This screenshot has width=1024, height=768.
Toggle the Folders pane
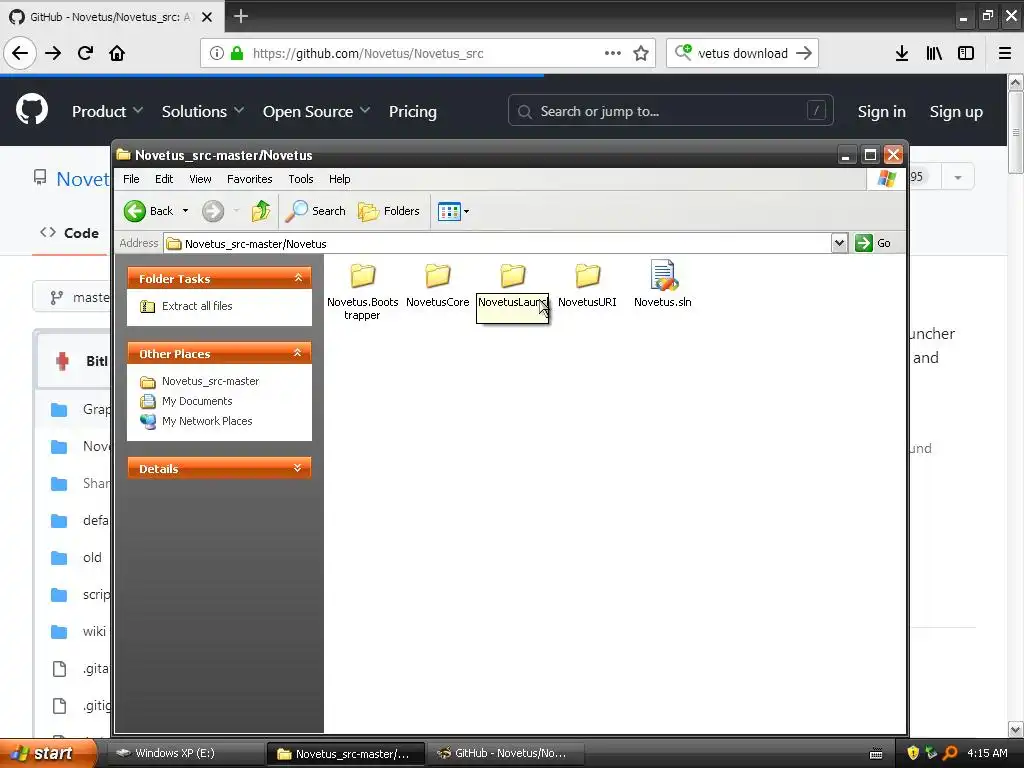coord(389,211)
